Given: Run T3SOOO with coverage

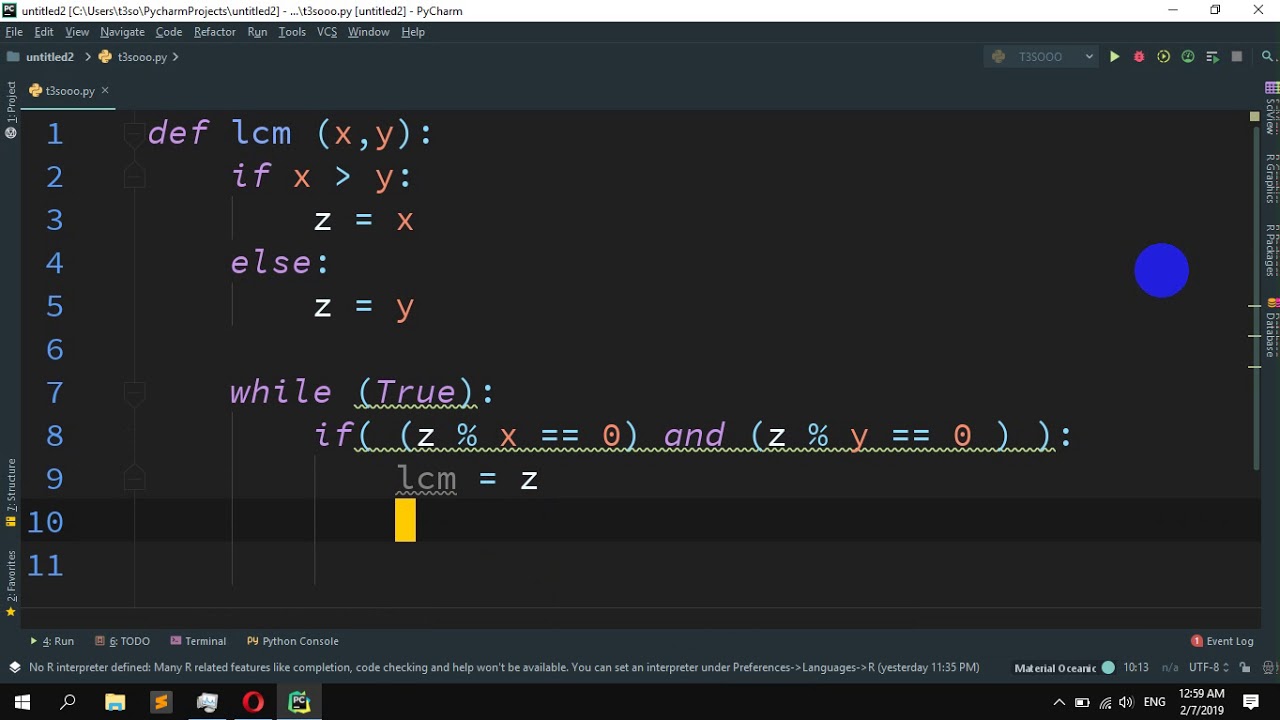Looking at the screenshot, I should tap(1163, 57).
